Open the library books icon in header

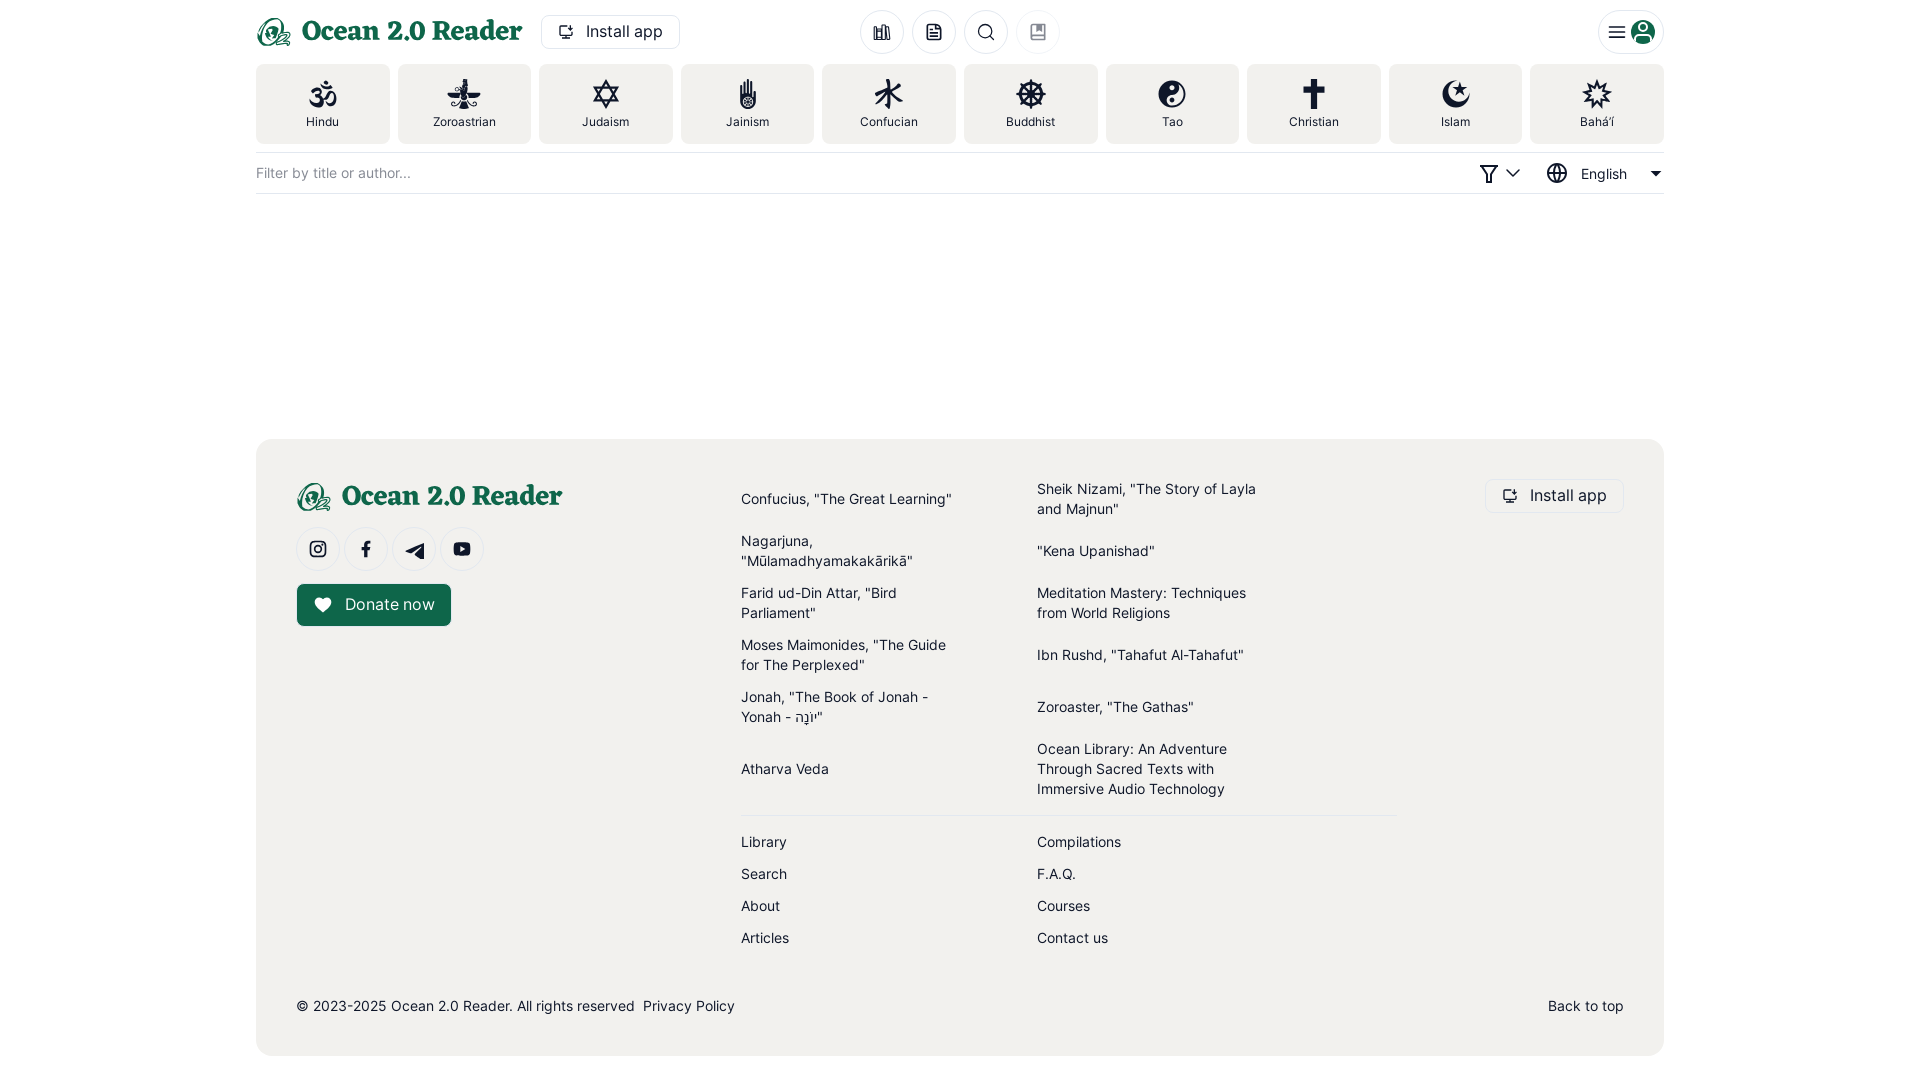tap(882, 32)
